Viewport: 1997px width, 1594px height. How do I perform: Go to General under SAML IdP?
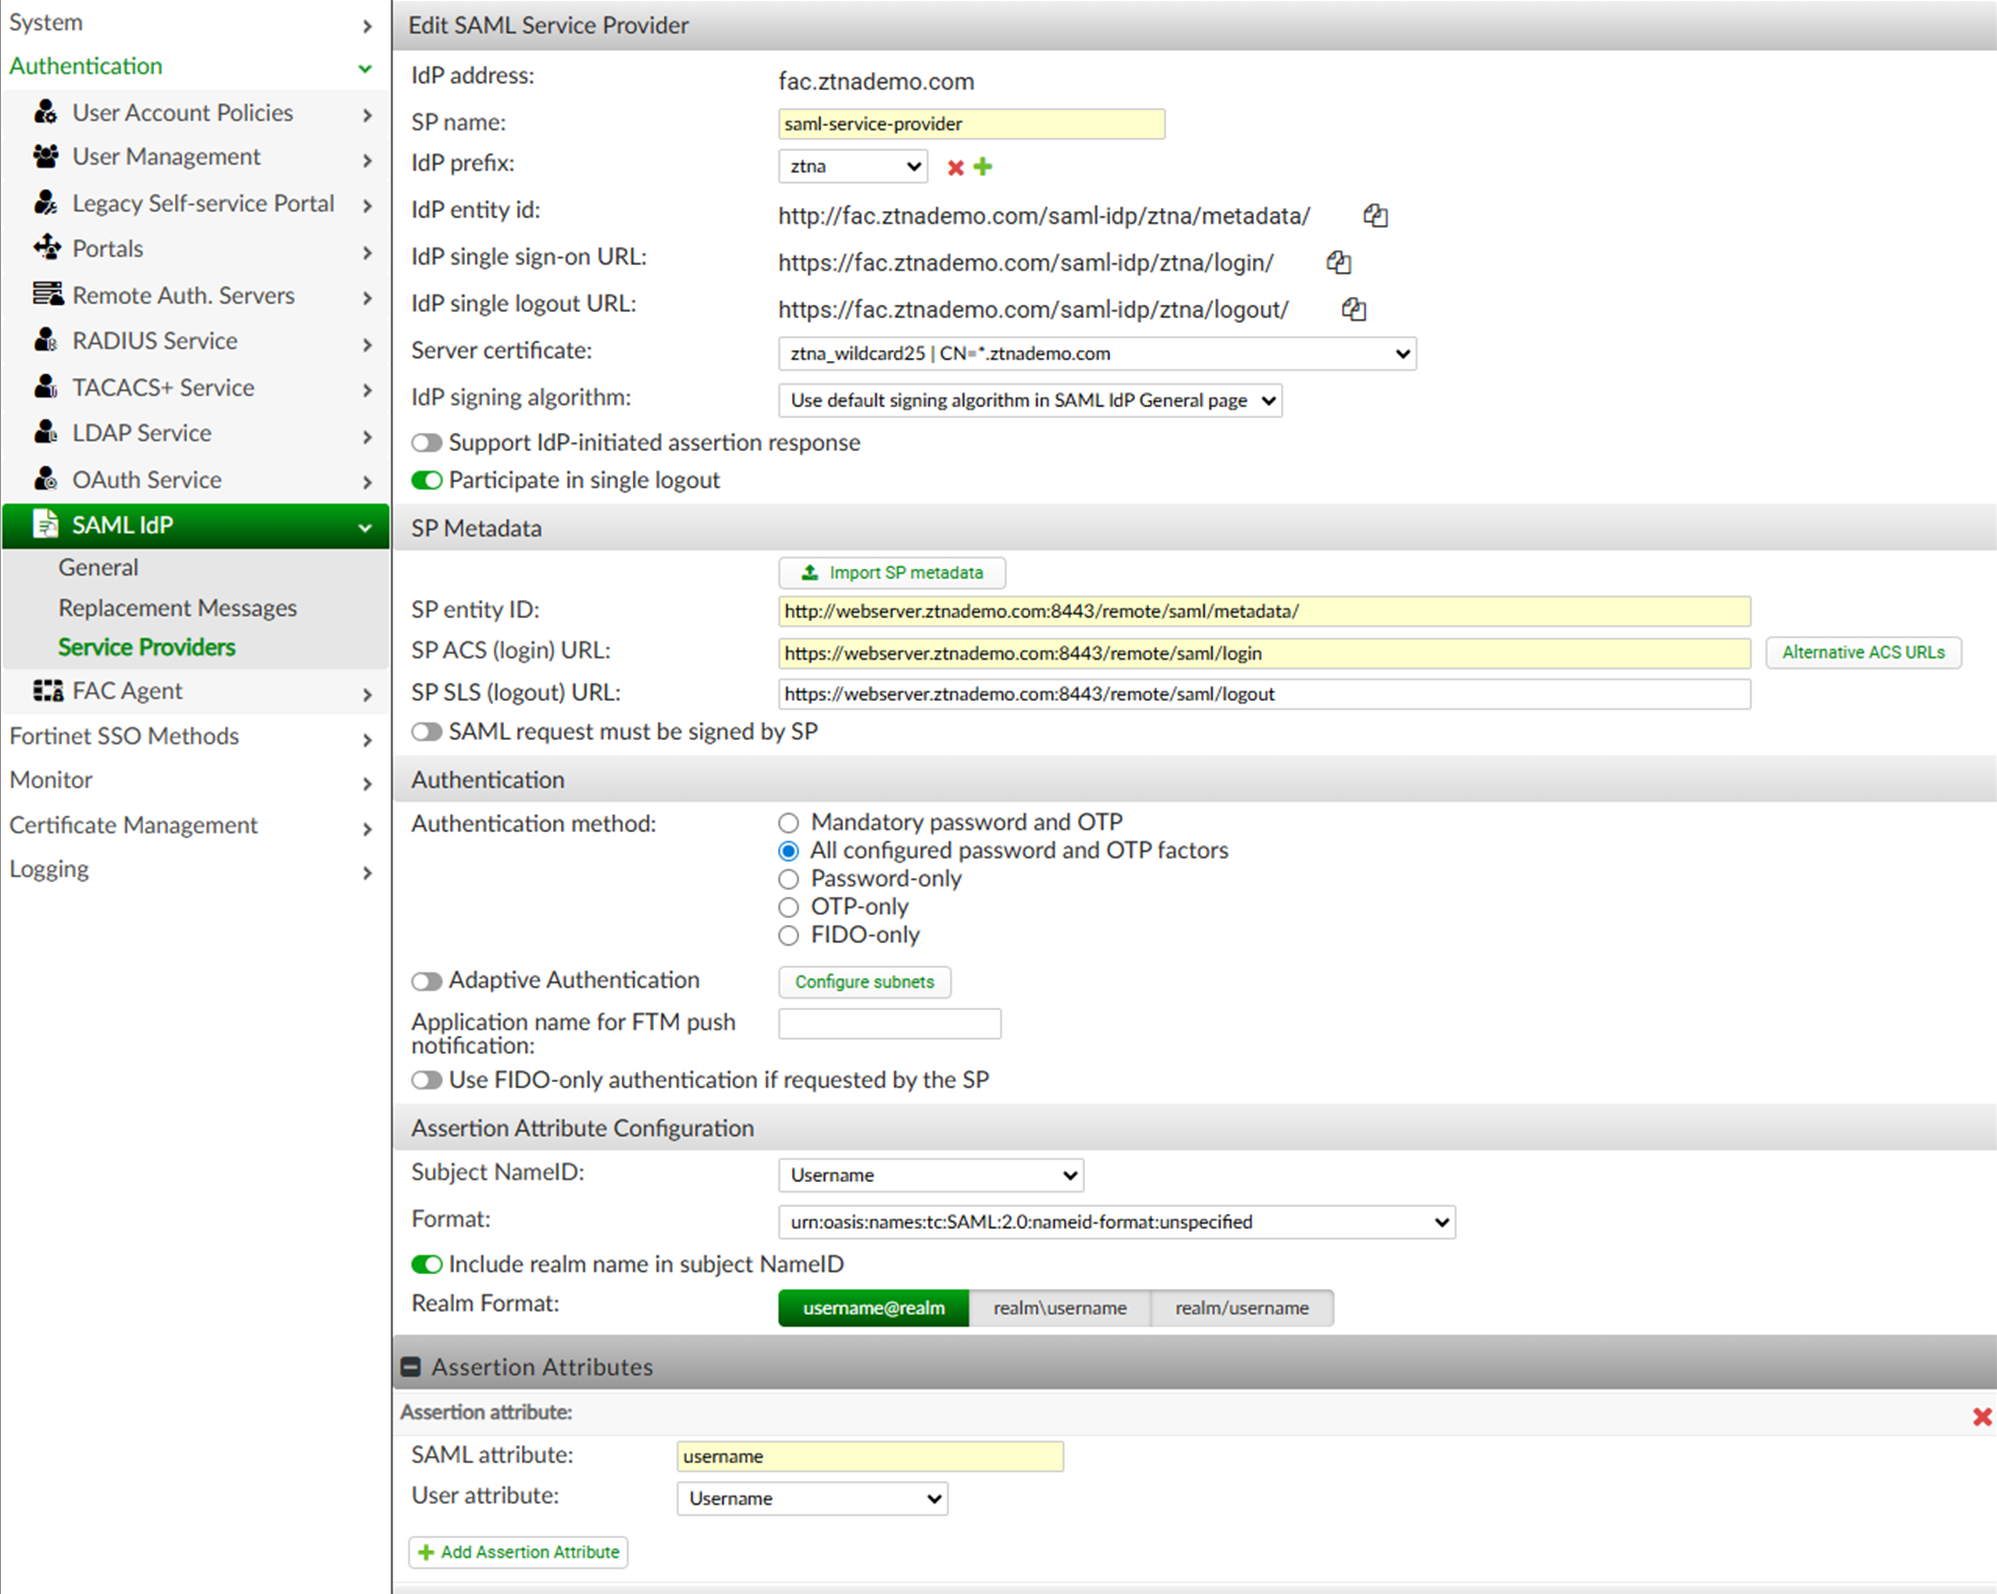tap(98, 567)
